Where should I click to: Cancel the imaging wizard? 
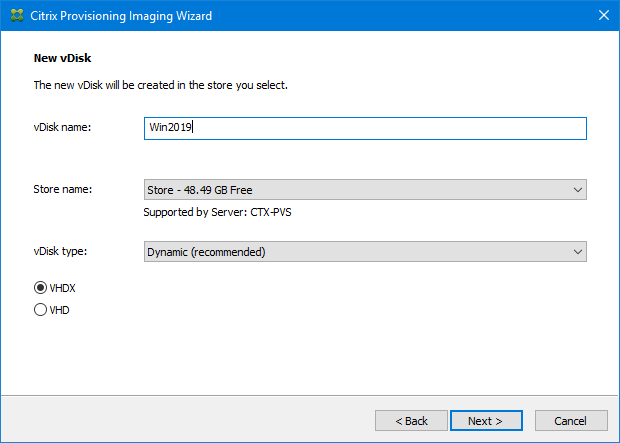tap(571, 420)
